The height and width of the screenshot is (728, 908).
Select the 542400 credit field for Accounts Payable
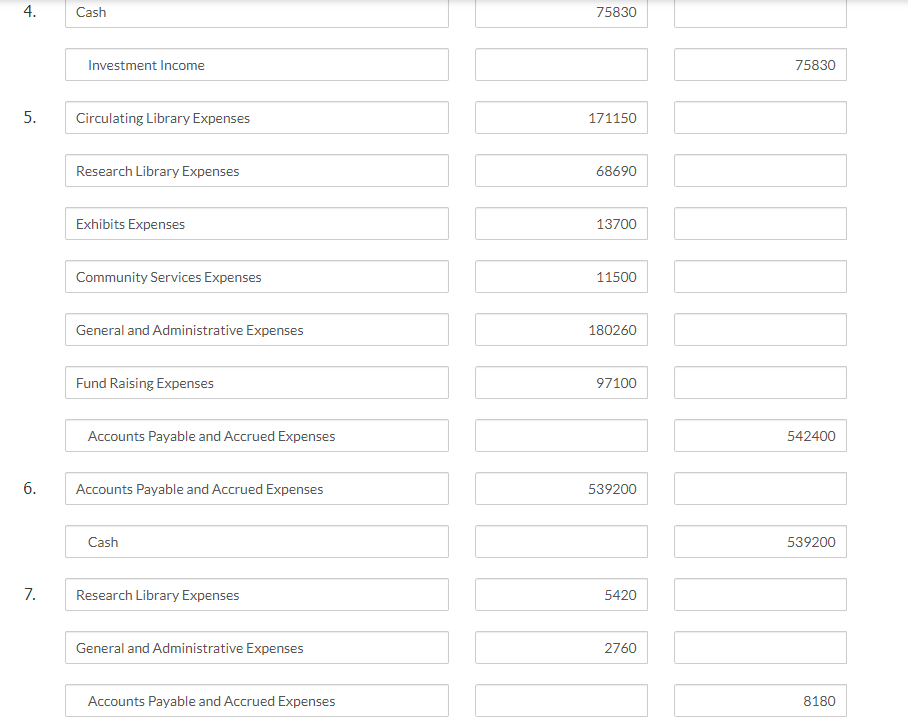(x=760, y=435)
